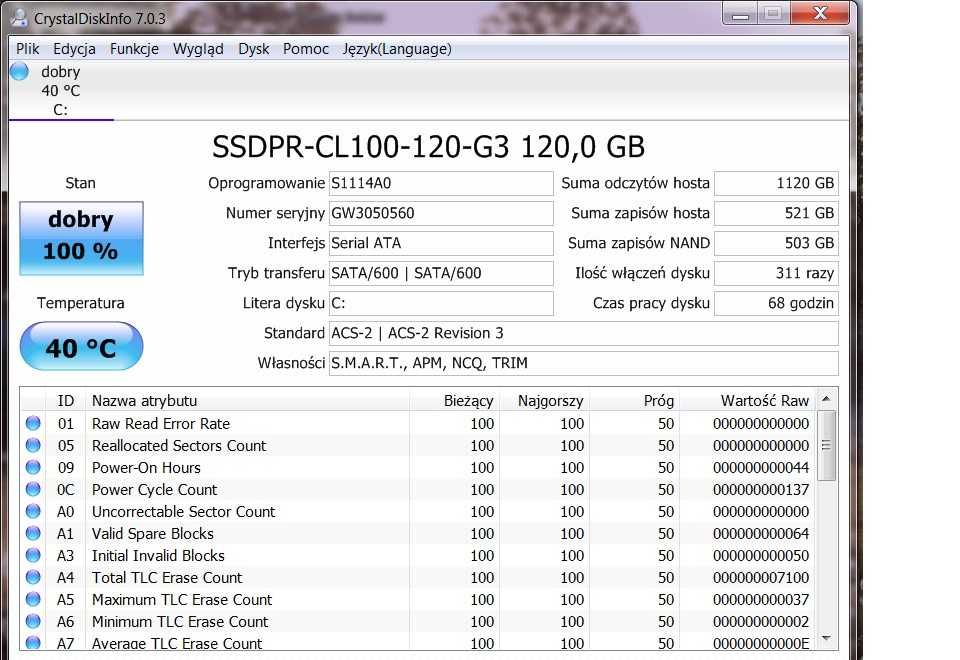Click status orb for Valid Spare Blocks

click(33, 533)
